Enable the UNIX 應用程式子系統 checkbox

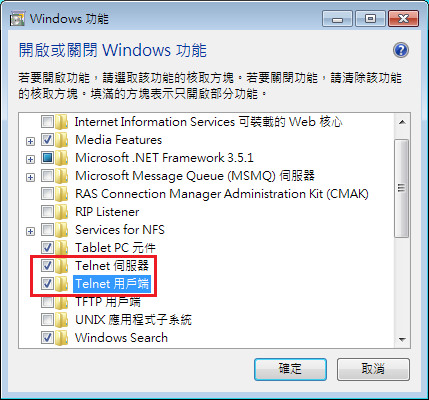pyautogui.click(x=47, y=320)
